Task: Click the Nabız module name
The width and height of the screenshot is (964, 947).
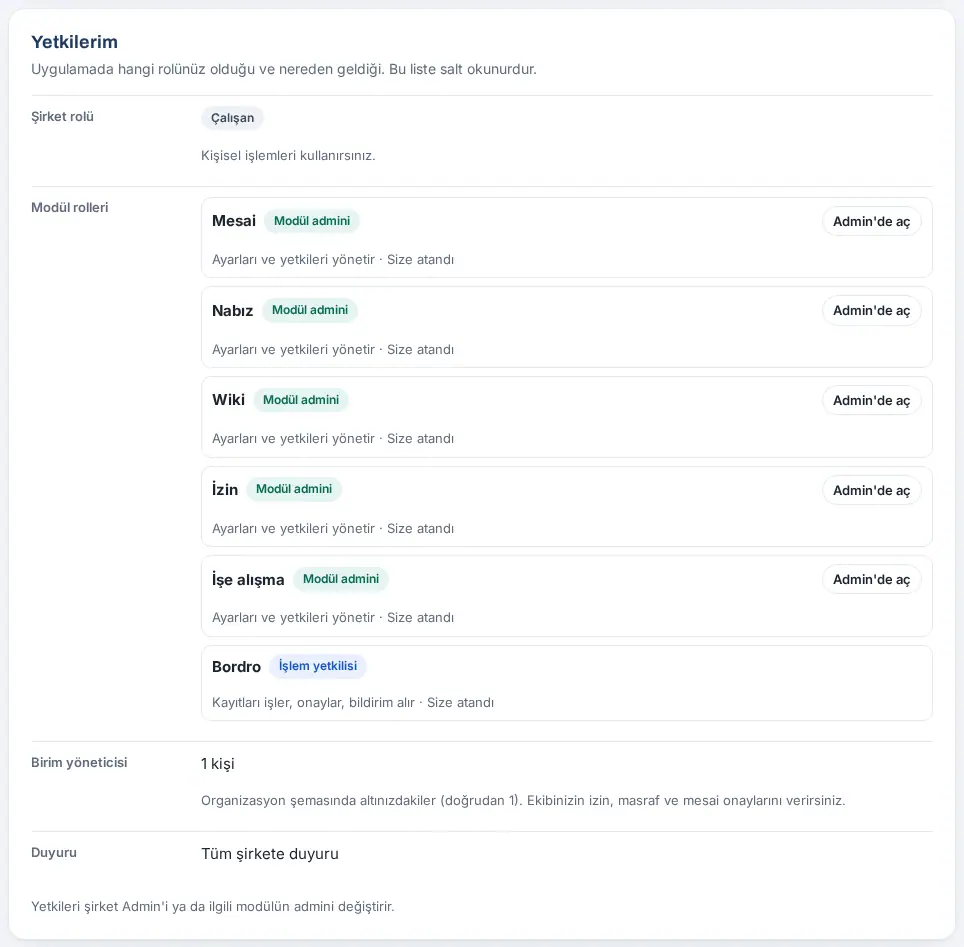Action: click(232, 311)
